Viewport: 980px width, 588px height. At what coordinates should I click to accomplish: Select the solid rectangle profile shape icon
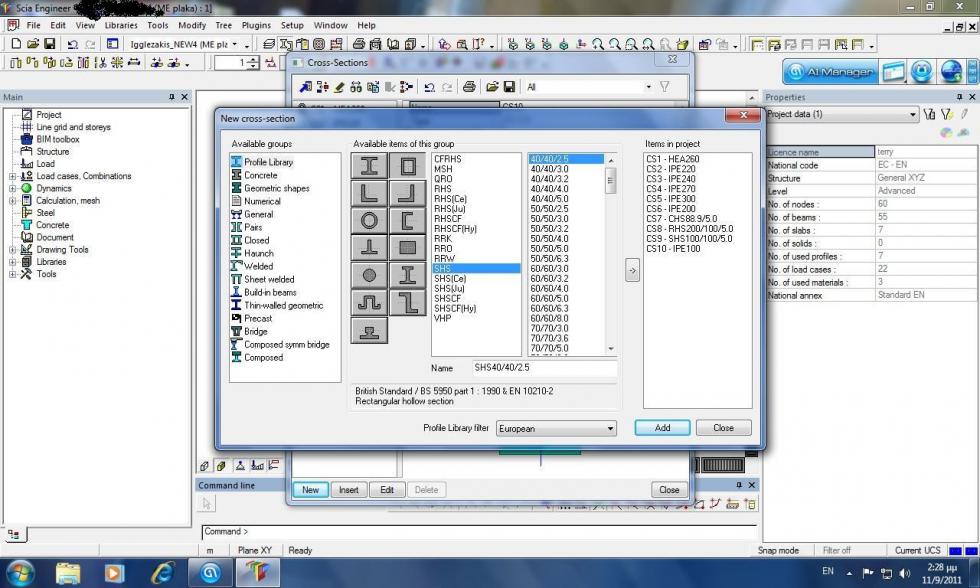click(x=408, y=247)
